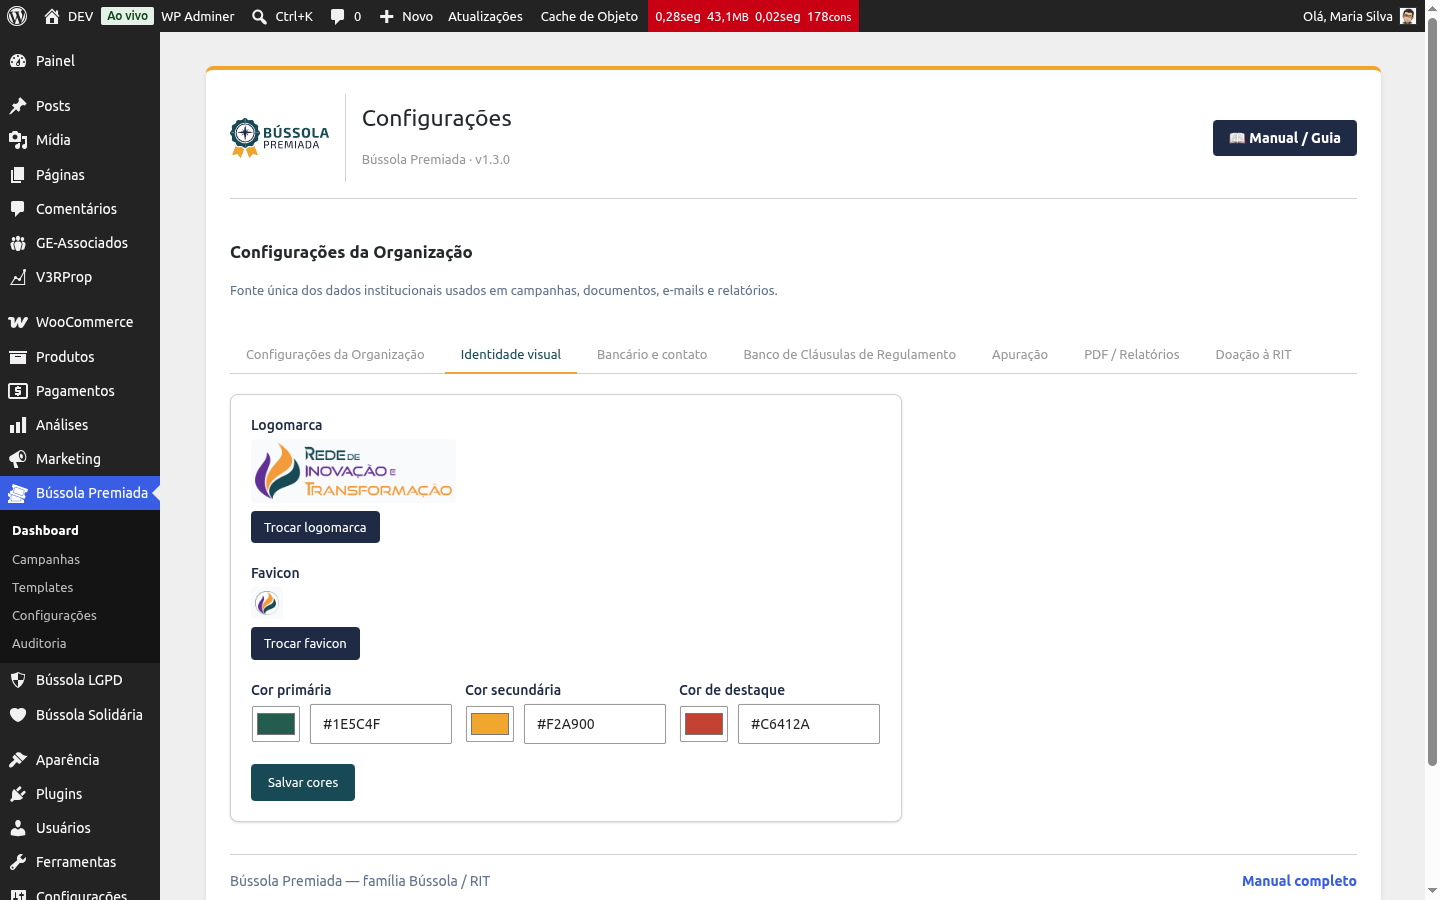Click the GE-Associados group icon
Screen dimensions: 1440x900
(x=18, y=243)
